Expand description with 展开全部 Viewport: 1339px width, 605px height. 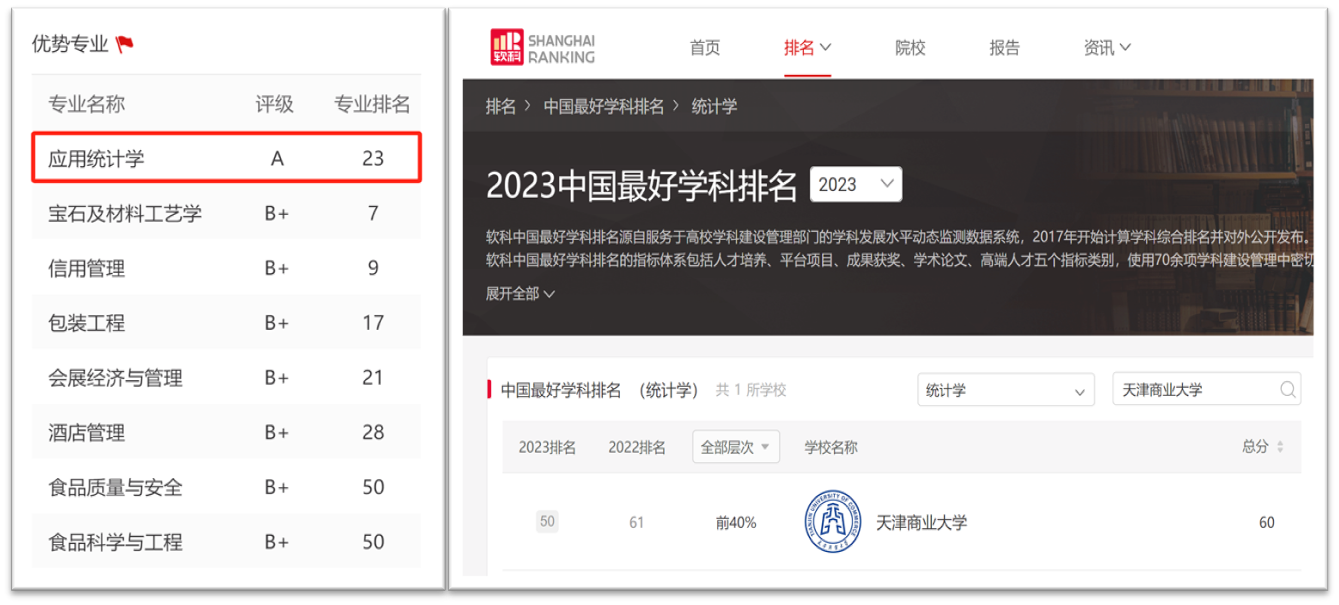(520, 293)
